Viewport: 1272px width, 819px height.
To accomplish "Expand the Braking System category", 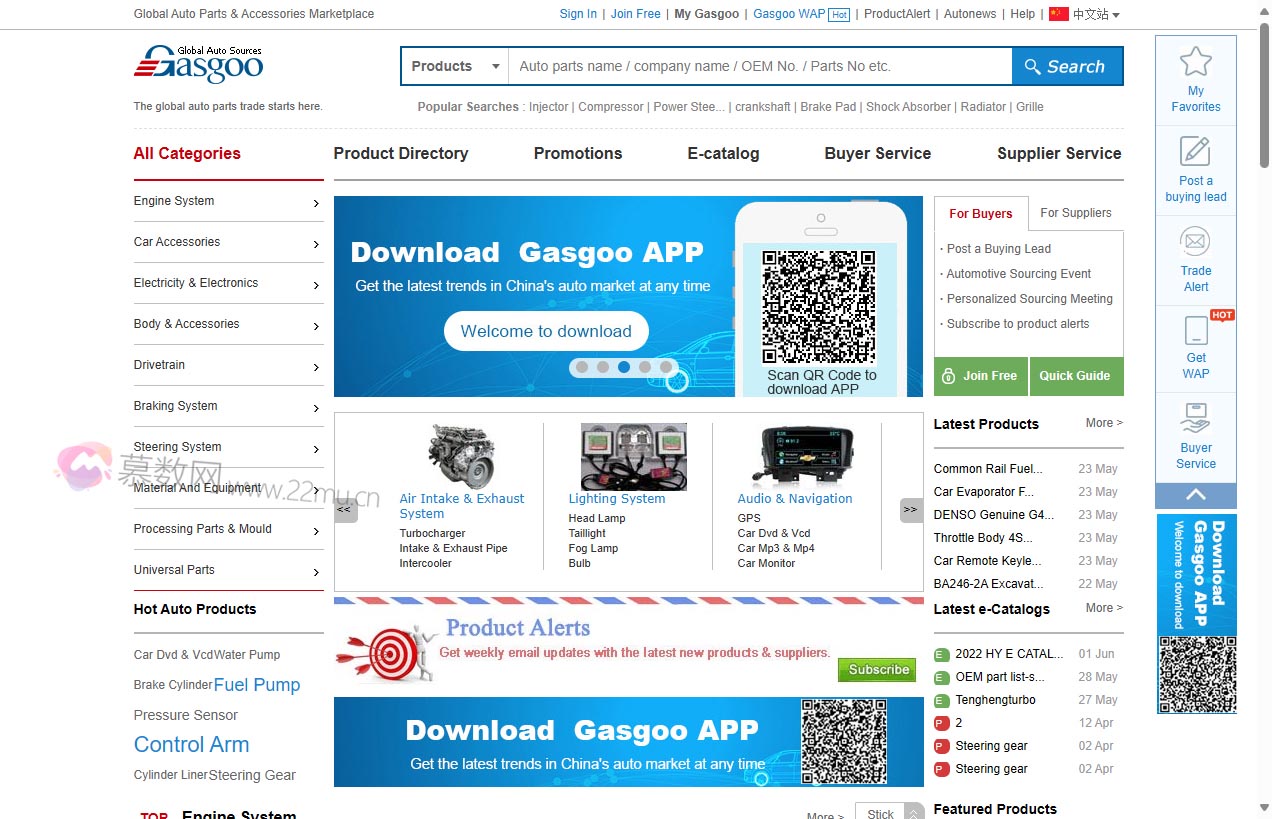I will point(228,406).
